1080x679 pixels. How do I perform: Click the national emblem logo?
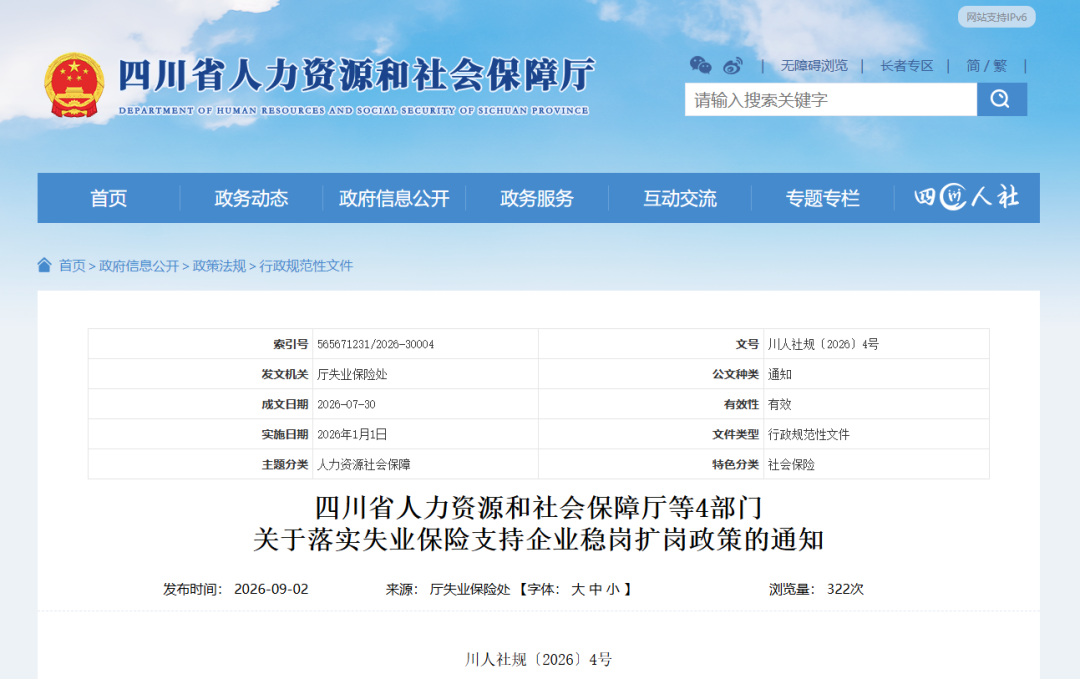74,85
